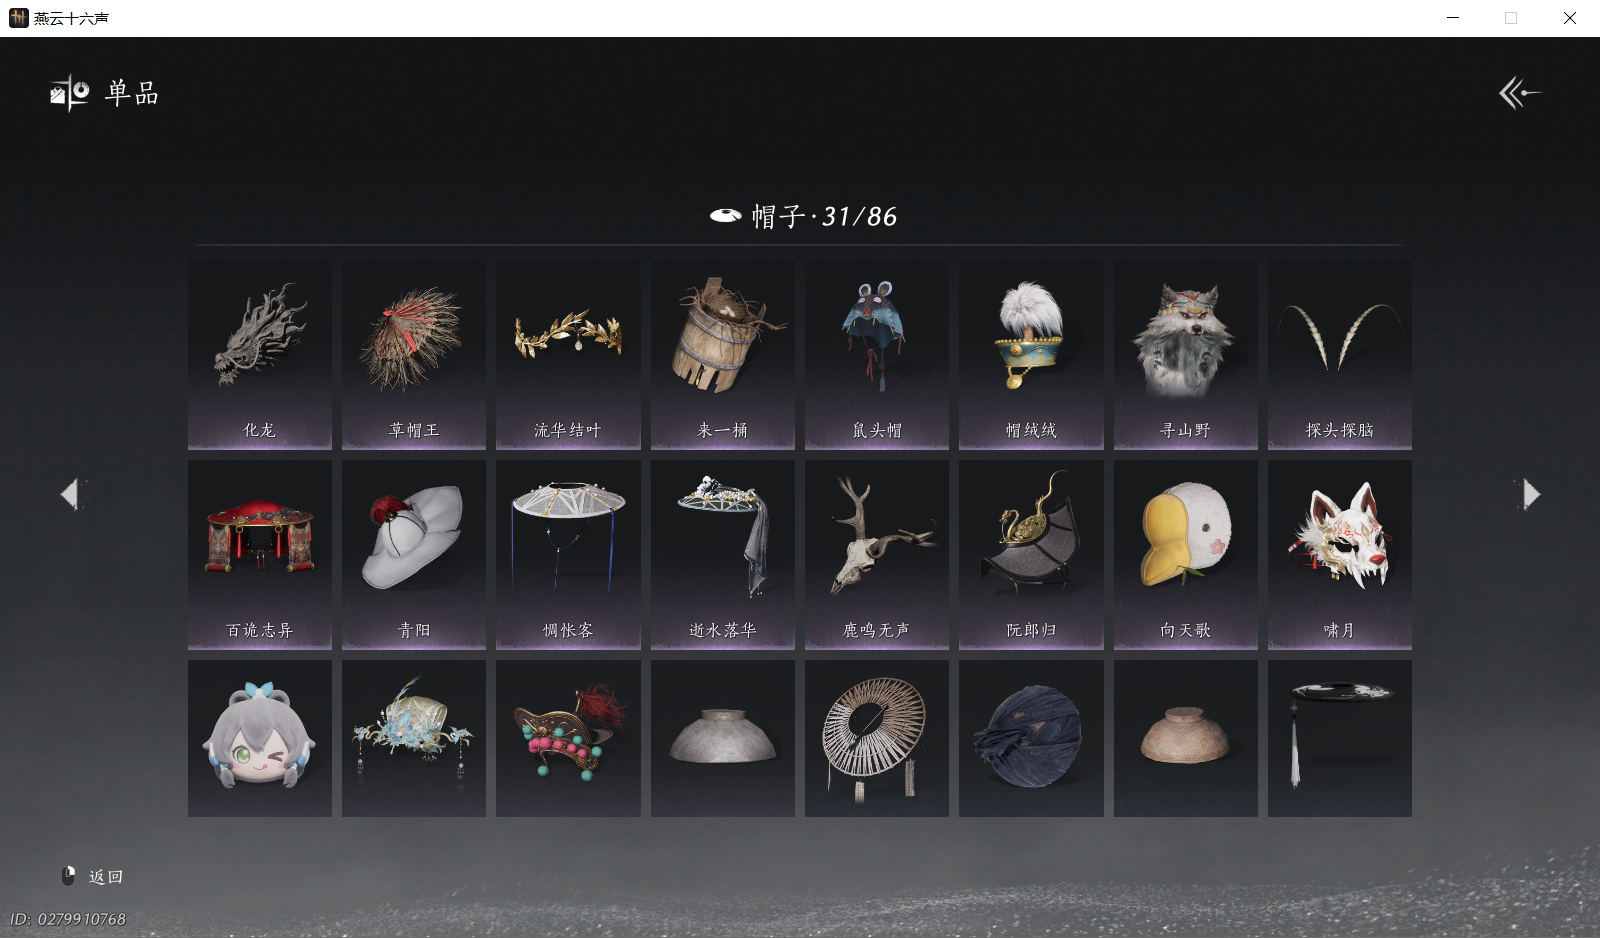Select the round woven bamboo frame hat

click(x=877, y=738)
